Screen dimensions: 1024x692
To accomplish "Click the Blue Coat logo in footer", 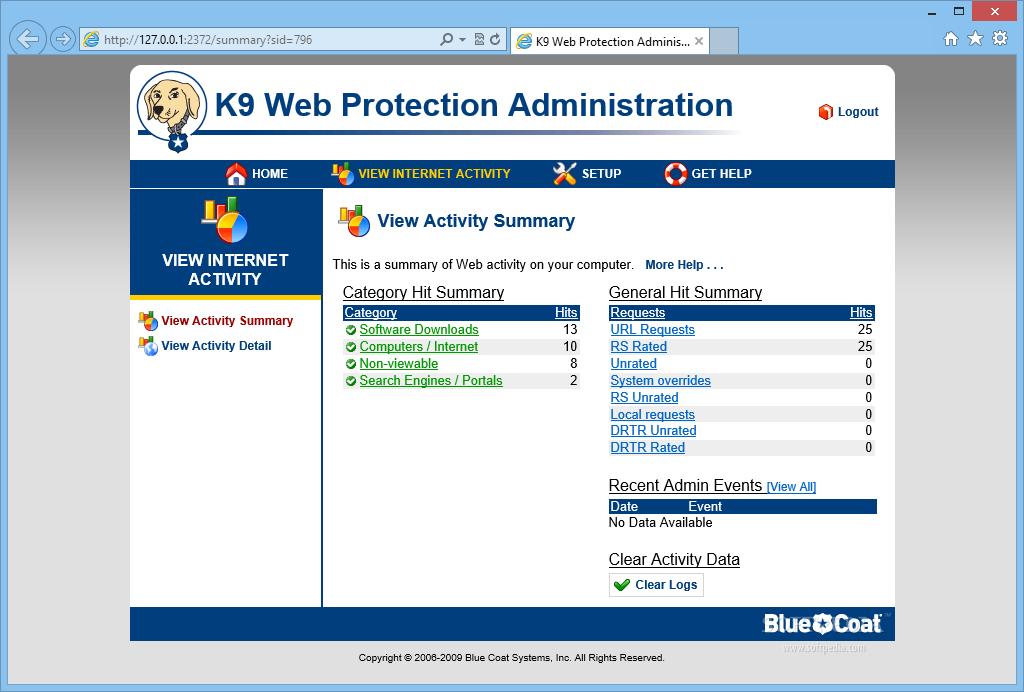I will coord(823,624).
